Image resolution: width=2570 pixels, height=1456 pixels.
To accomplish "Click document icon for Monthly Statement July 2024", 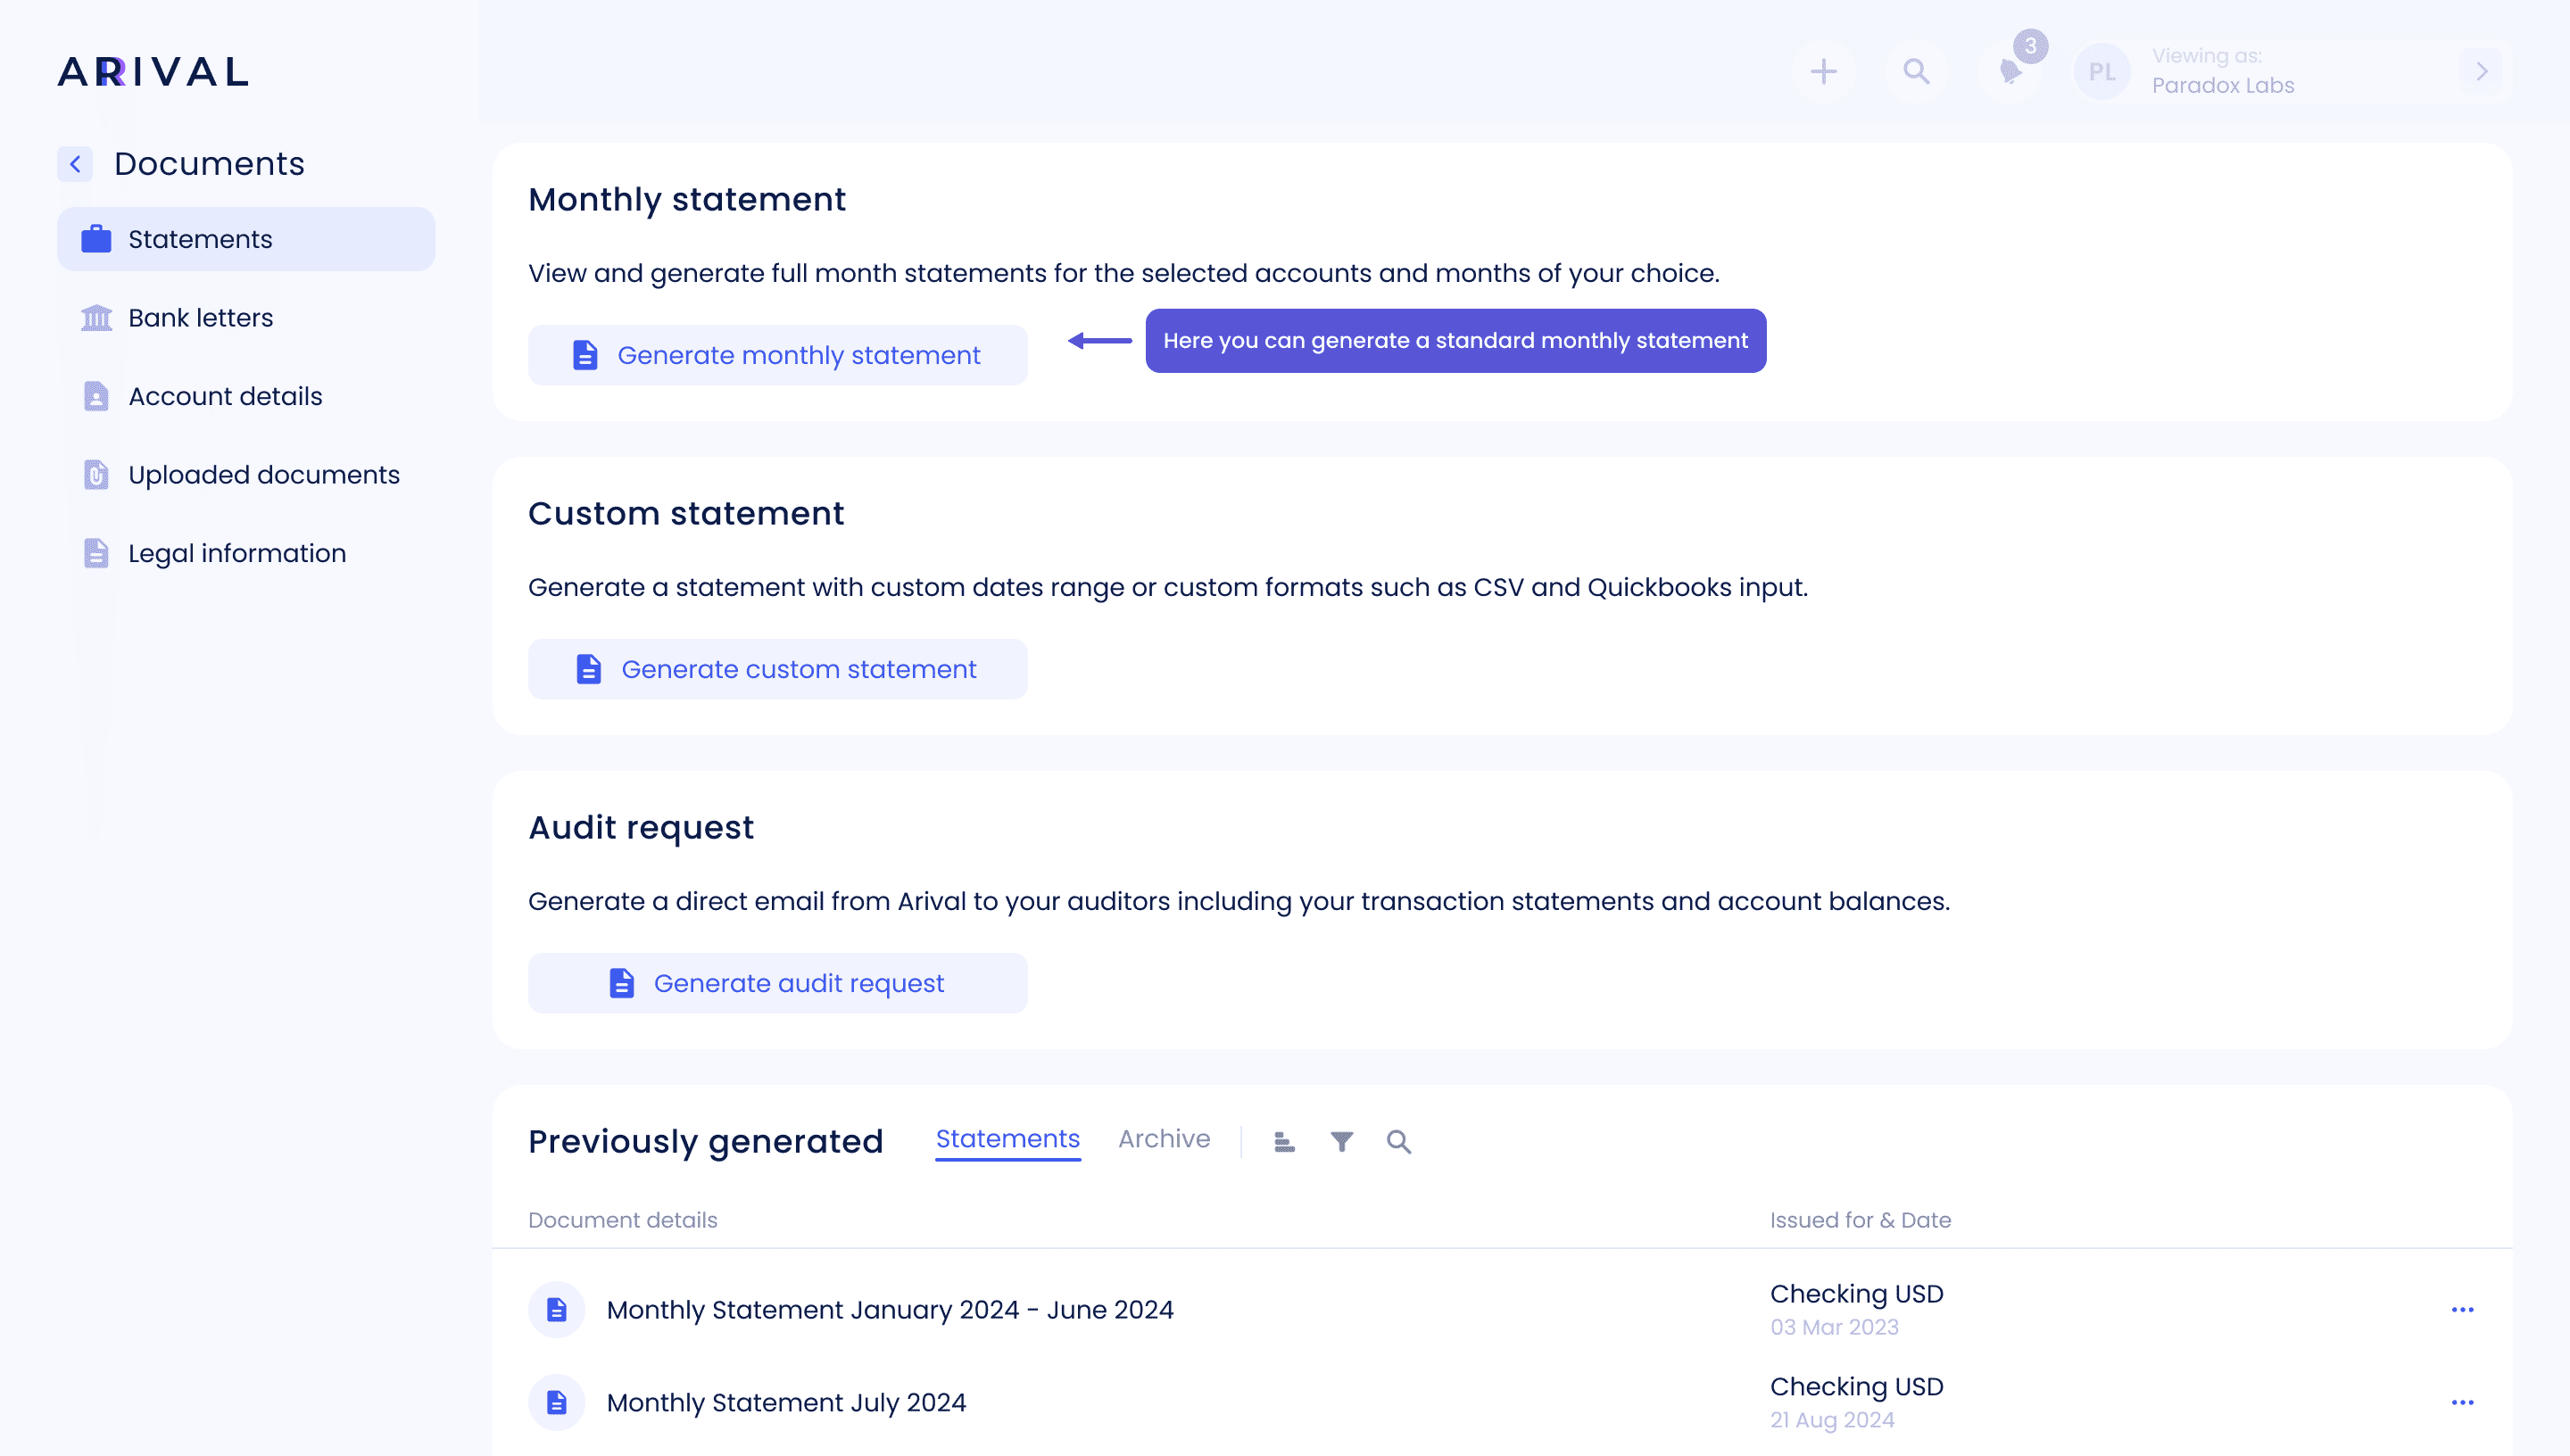I will pyautogui.click(x=556, y=1402).
